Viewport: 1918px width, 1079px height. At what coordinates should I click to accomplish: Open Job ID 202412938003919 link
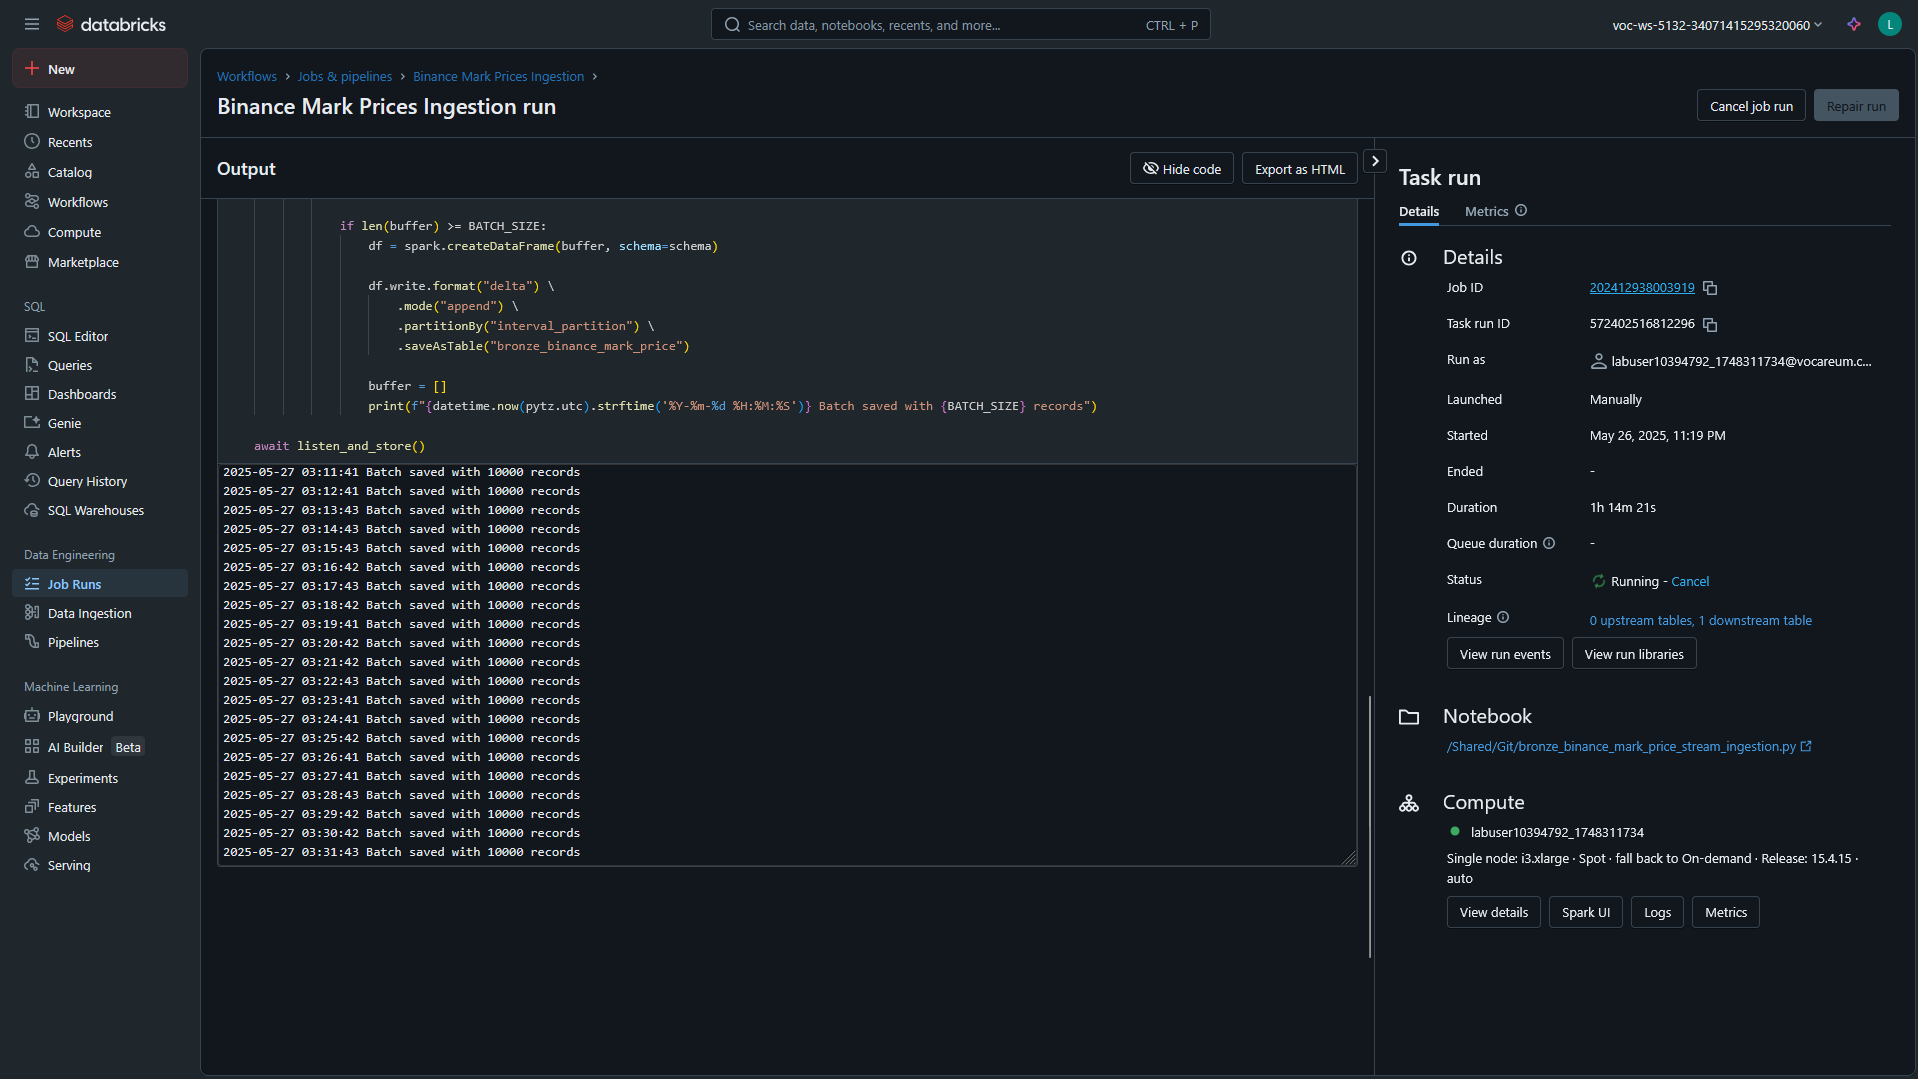point(1641,287)
